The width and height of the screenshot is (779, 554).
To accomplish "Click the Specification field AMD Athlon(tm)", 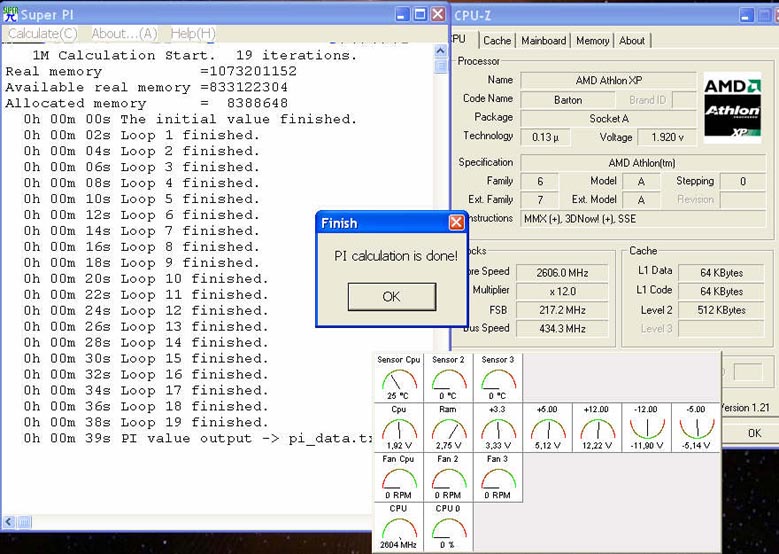I will click(x=643, y=163).
